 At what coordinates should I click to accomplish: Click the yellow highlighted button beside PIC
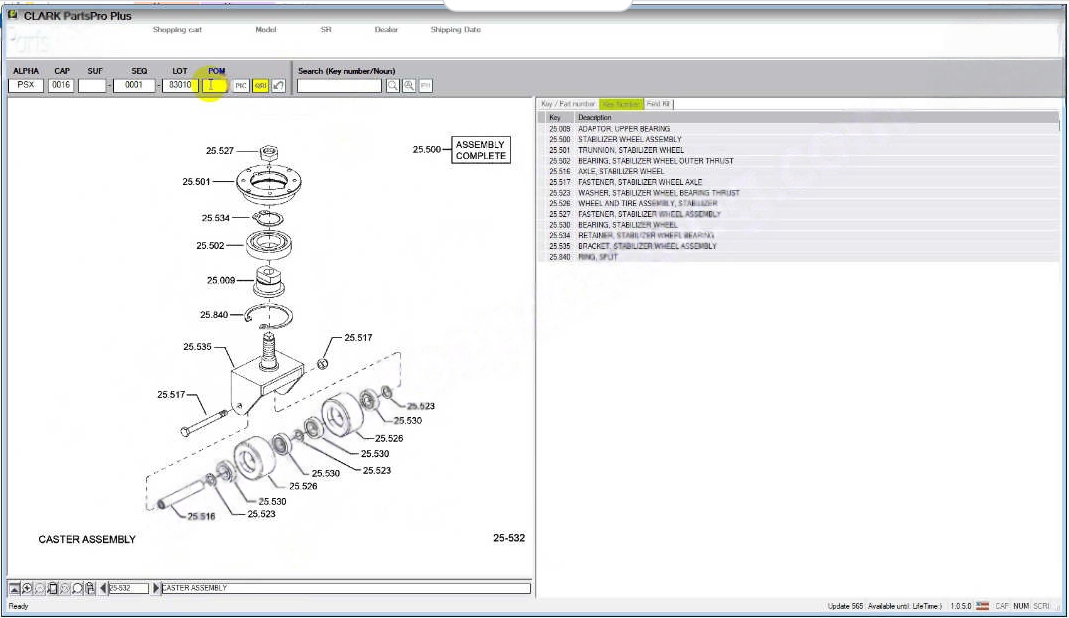(x=260, y=86)
